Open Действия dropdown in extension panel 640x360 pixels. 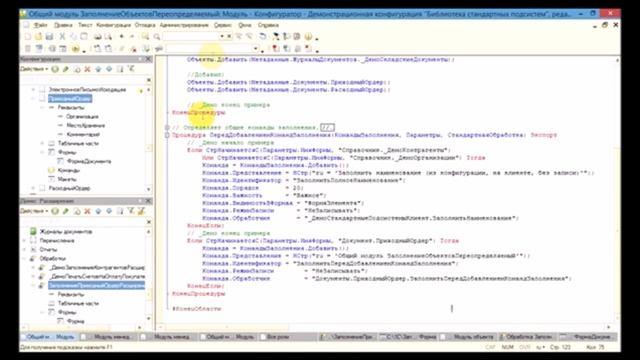(34, 211)
